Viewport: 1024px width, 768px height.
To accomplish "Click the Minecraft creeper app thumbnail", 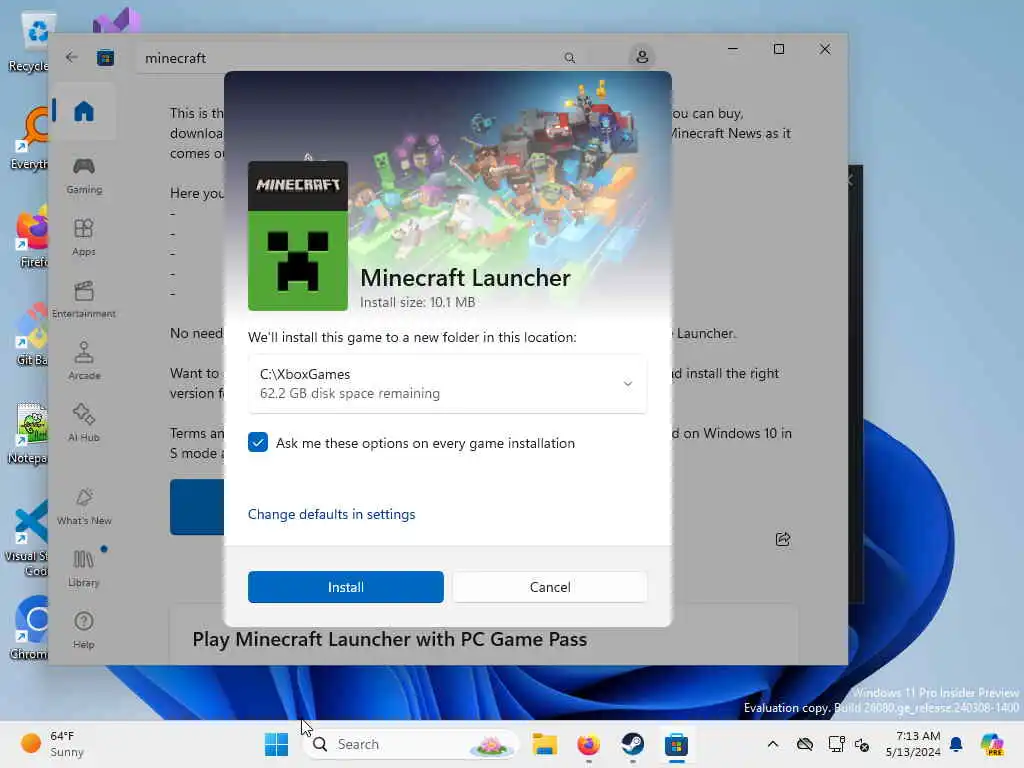I will click(298, 236).
